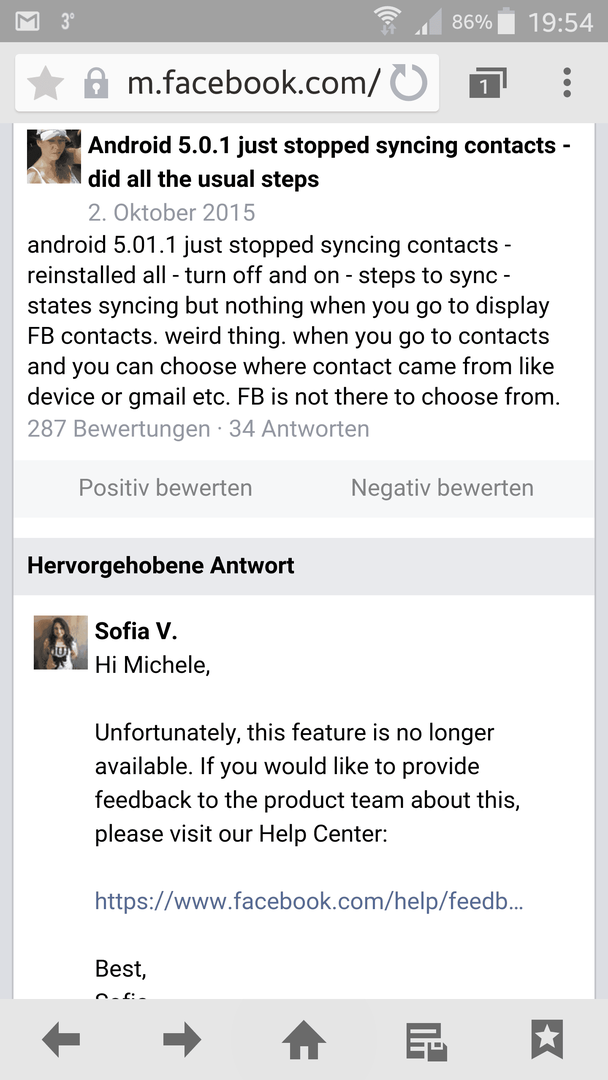Open the question author's profile picture

54,156
